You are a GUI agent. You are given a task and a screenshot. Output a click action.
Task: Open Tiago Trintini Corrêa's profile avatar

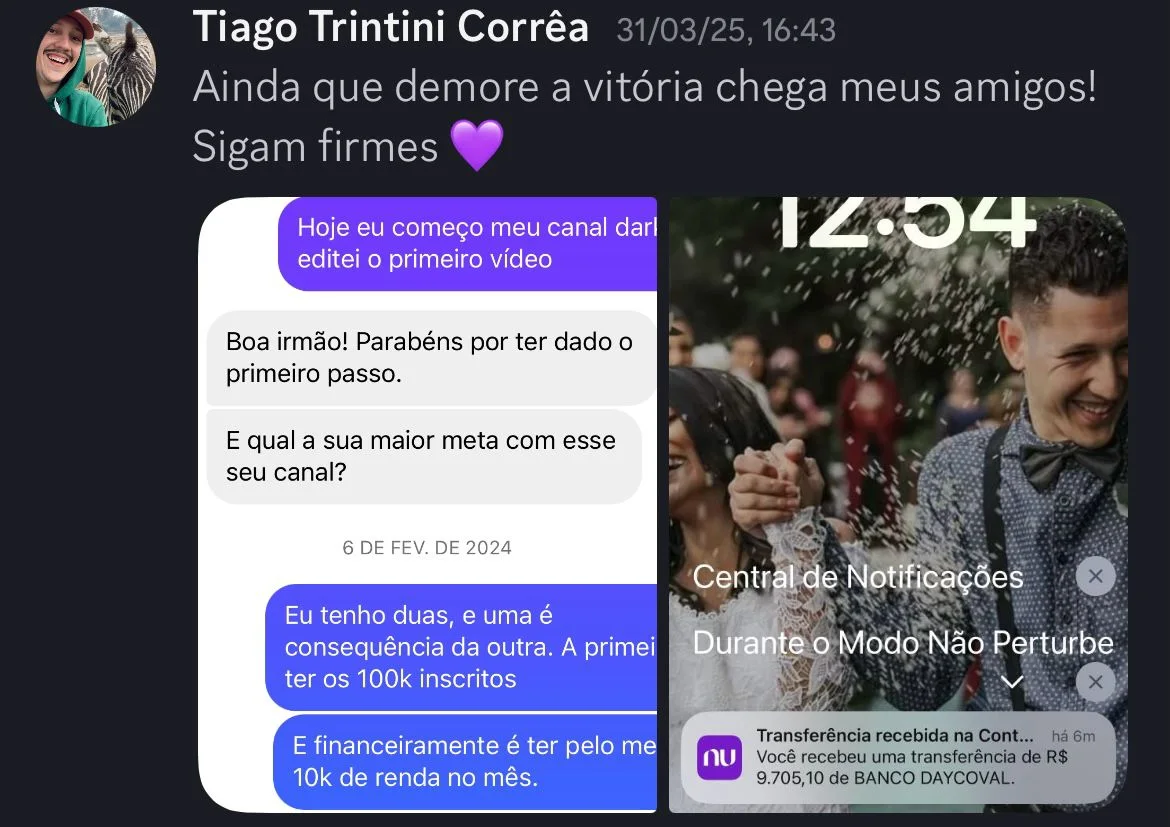tap(96, 66)
